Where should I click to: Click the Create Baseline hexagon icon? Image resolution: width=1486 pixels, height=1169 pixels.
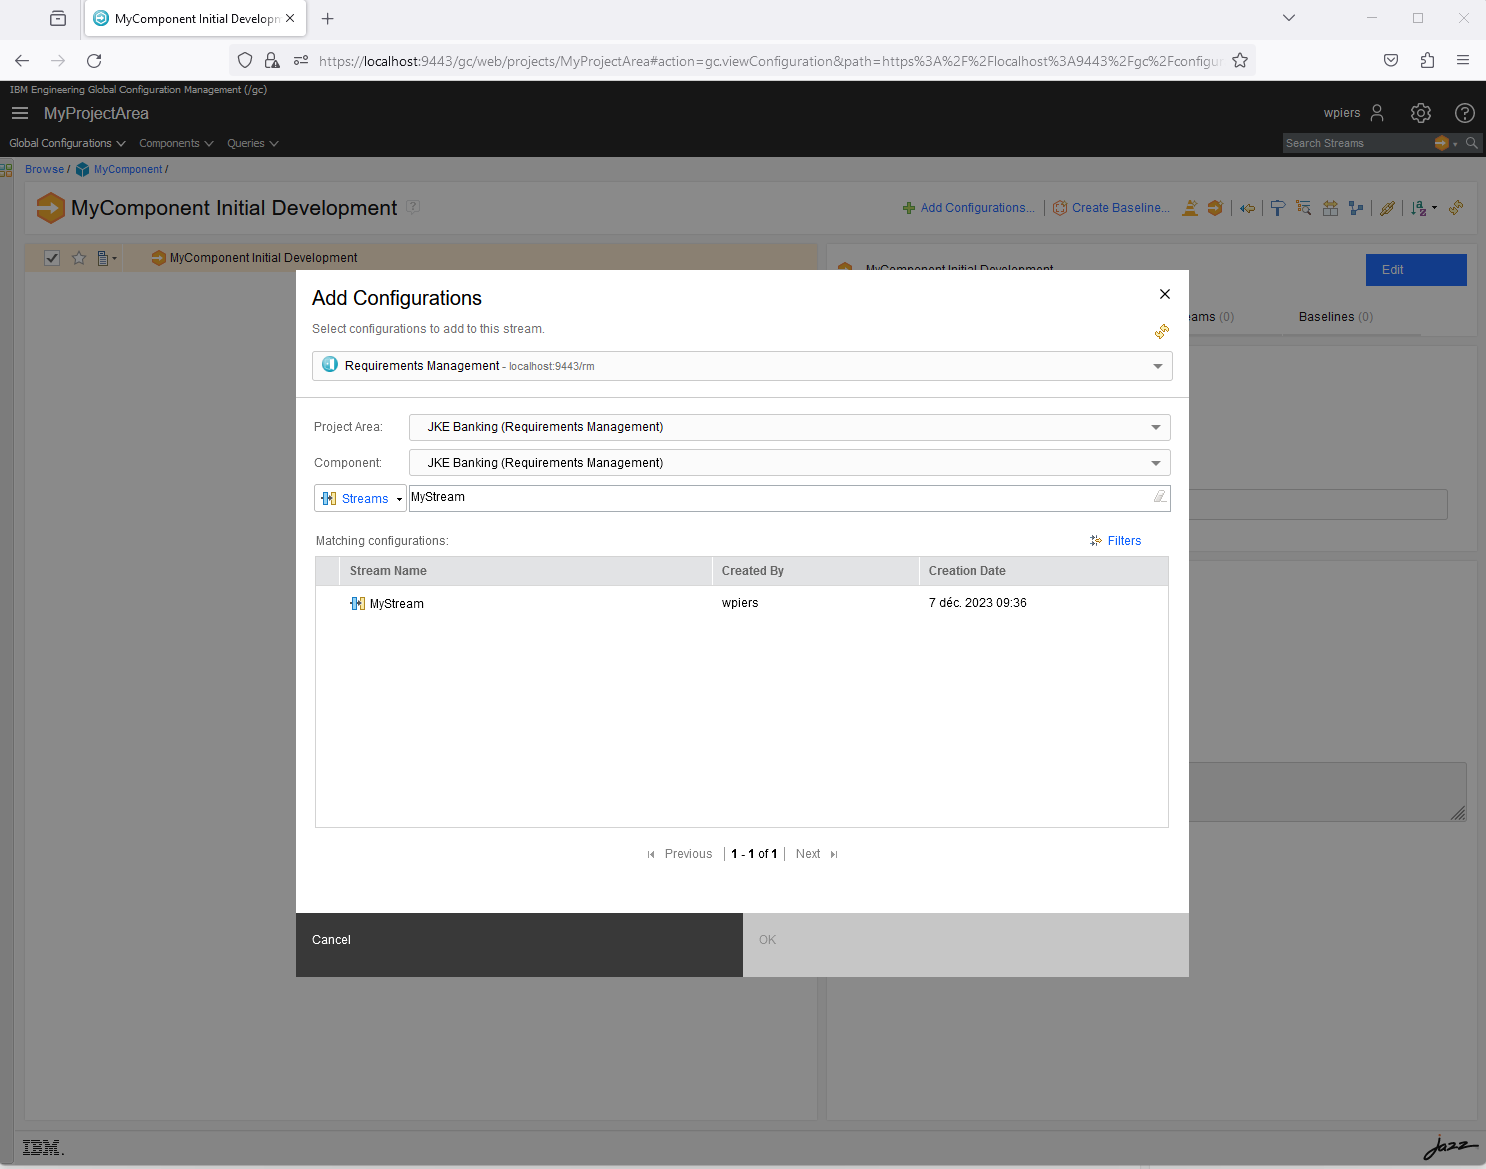point(1060,208)
